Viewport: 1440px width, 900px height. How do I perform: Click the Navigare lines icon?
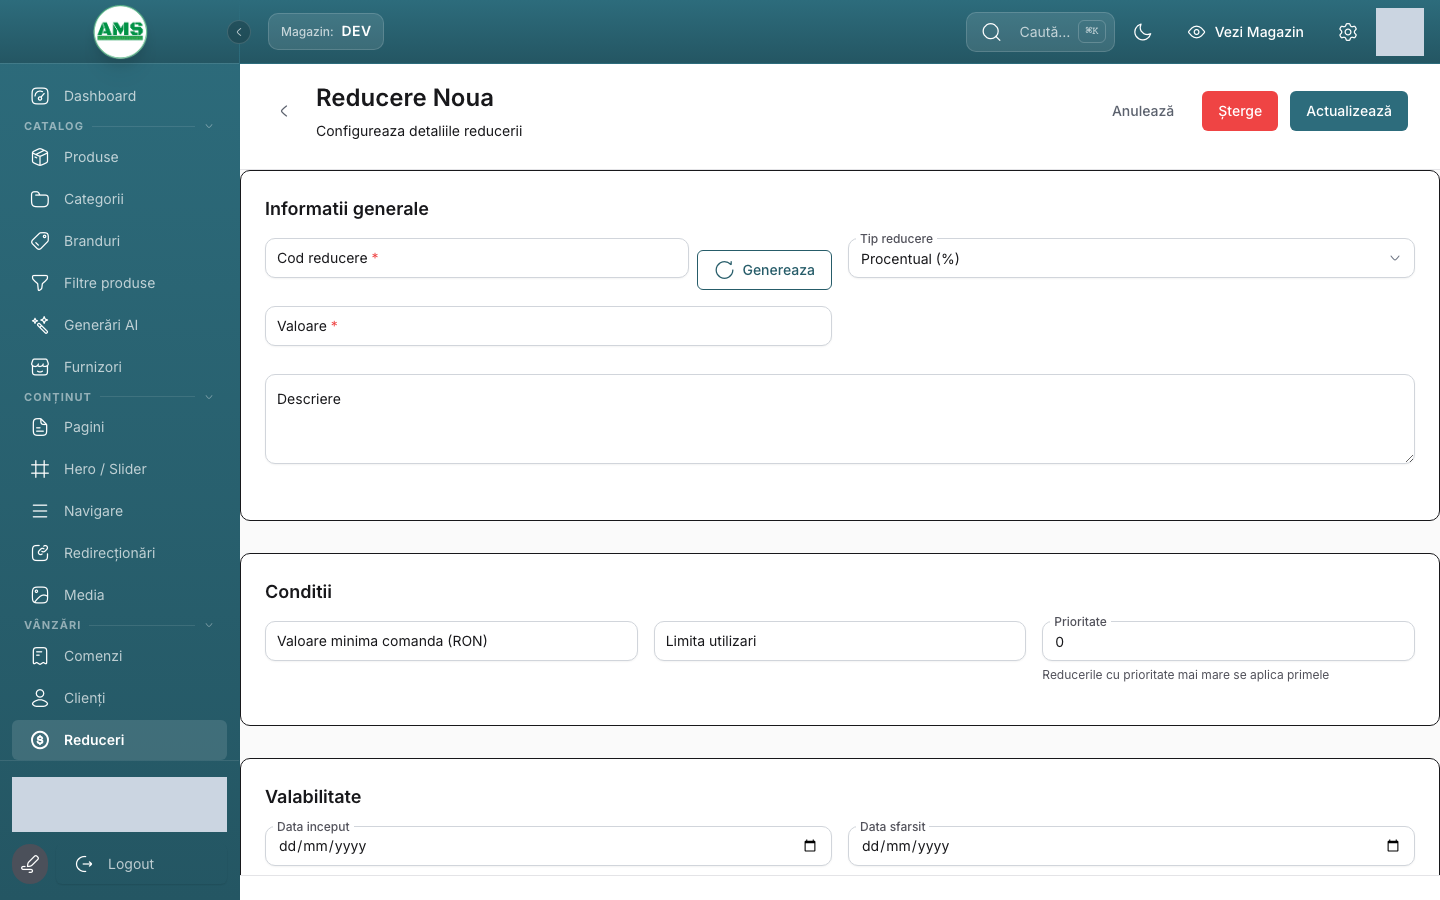tap(40, 511)
